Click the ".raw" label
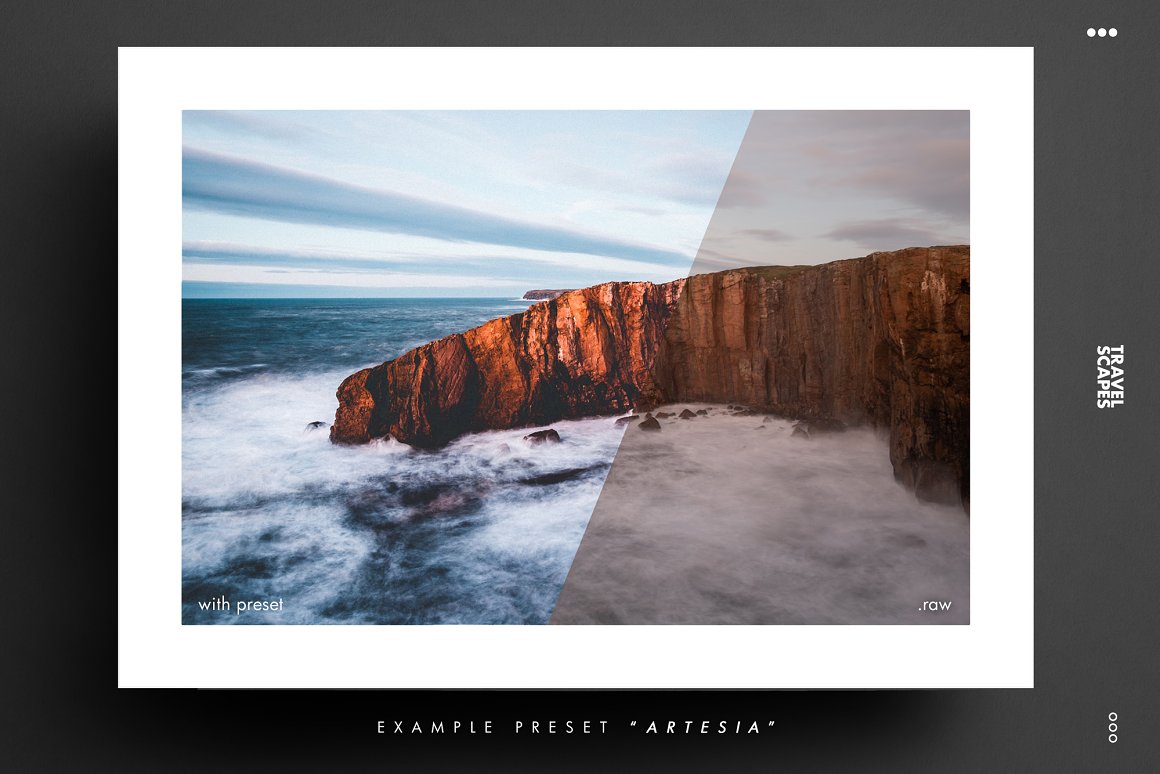The width and height of the screenshot is (1160, 774). coord(934,604)
